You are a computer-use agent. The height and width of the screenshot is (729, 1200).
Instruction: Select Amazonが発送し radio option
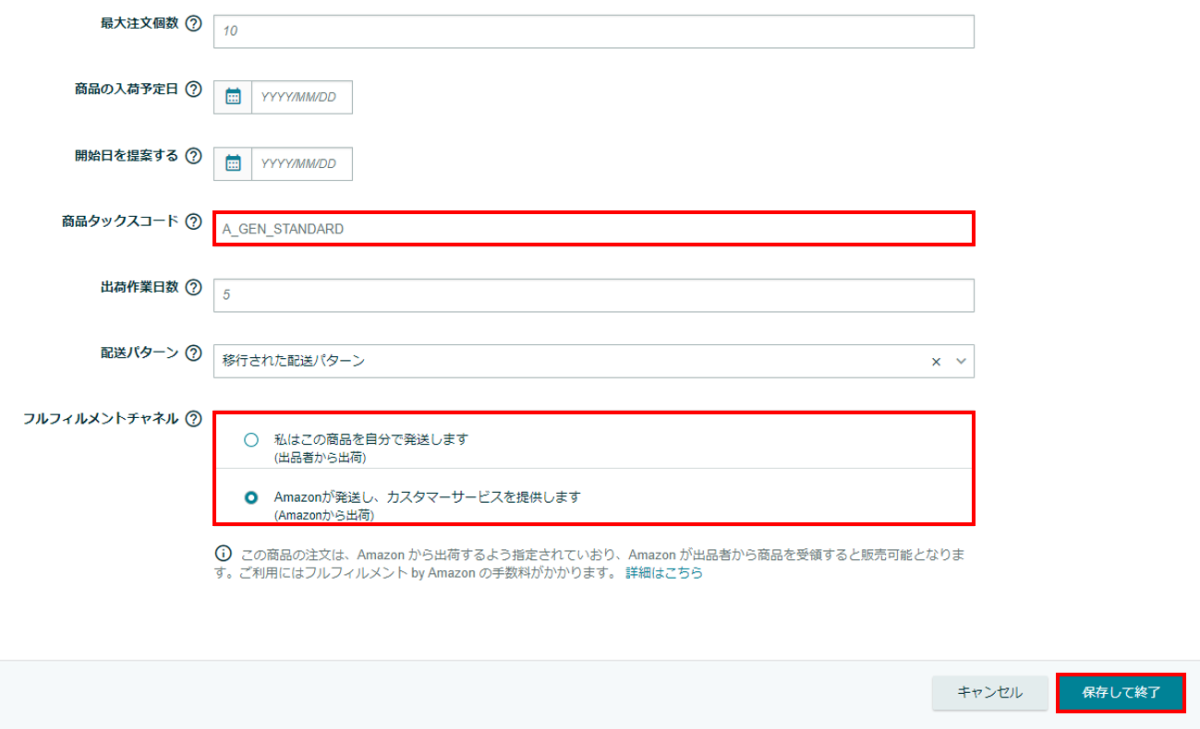point(251,496)
